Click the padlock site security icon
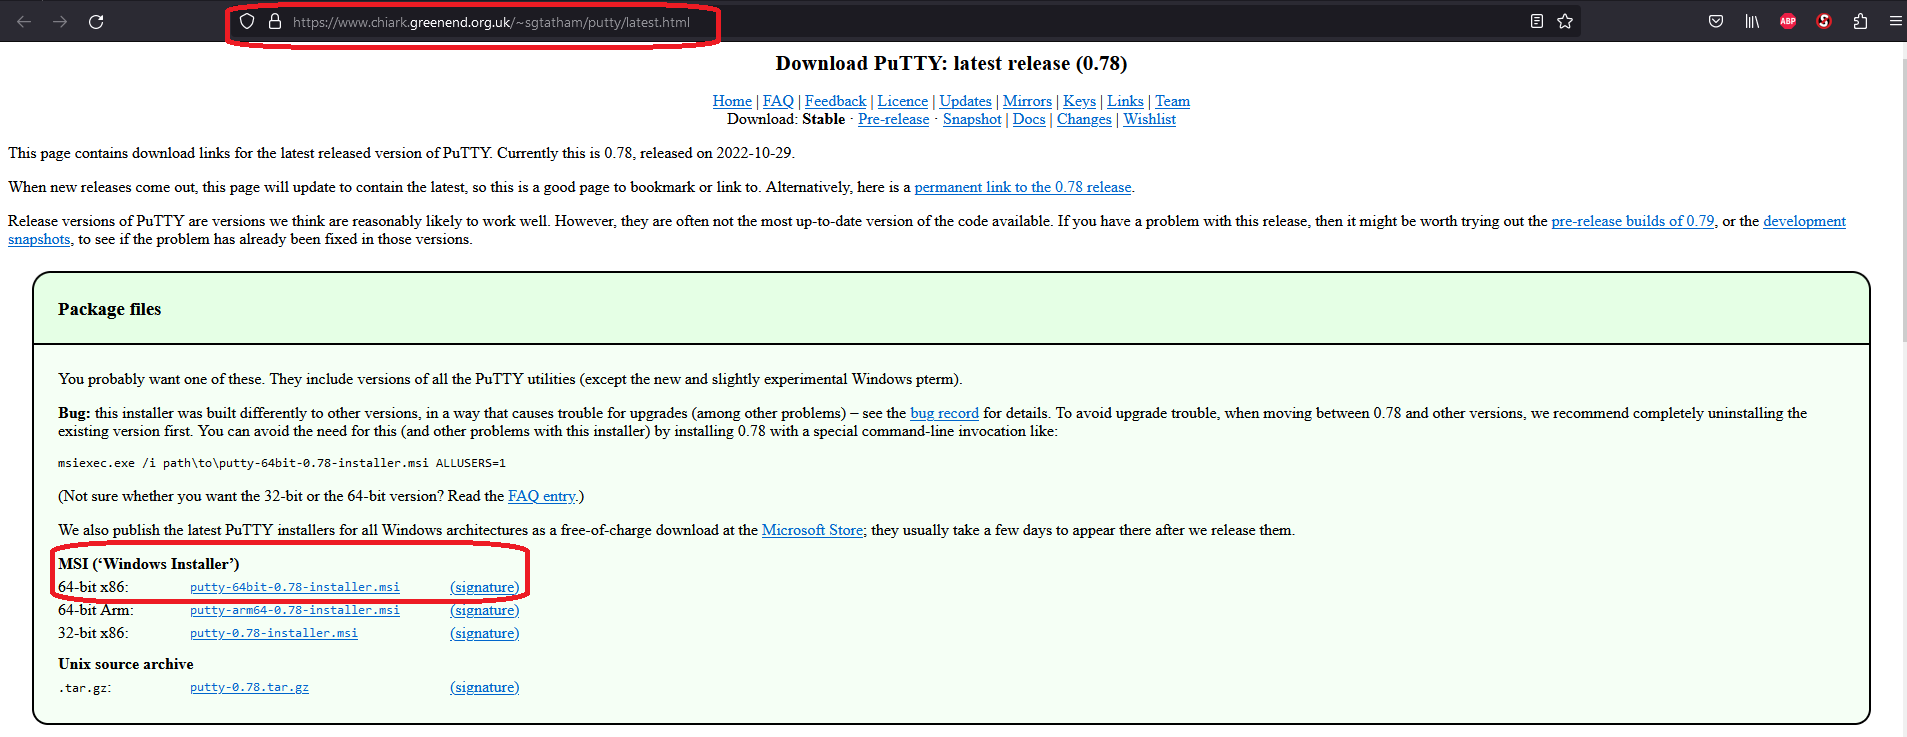 (x=274, y=21)
